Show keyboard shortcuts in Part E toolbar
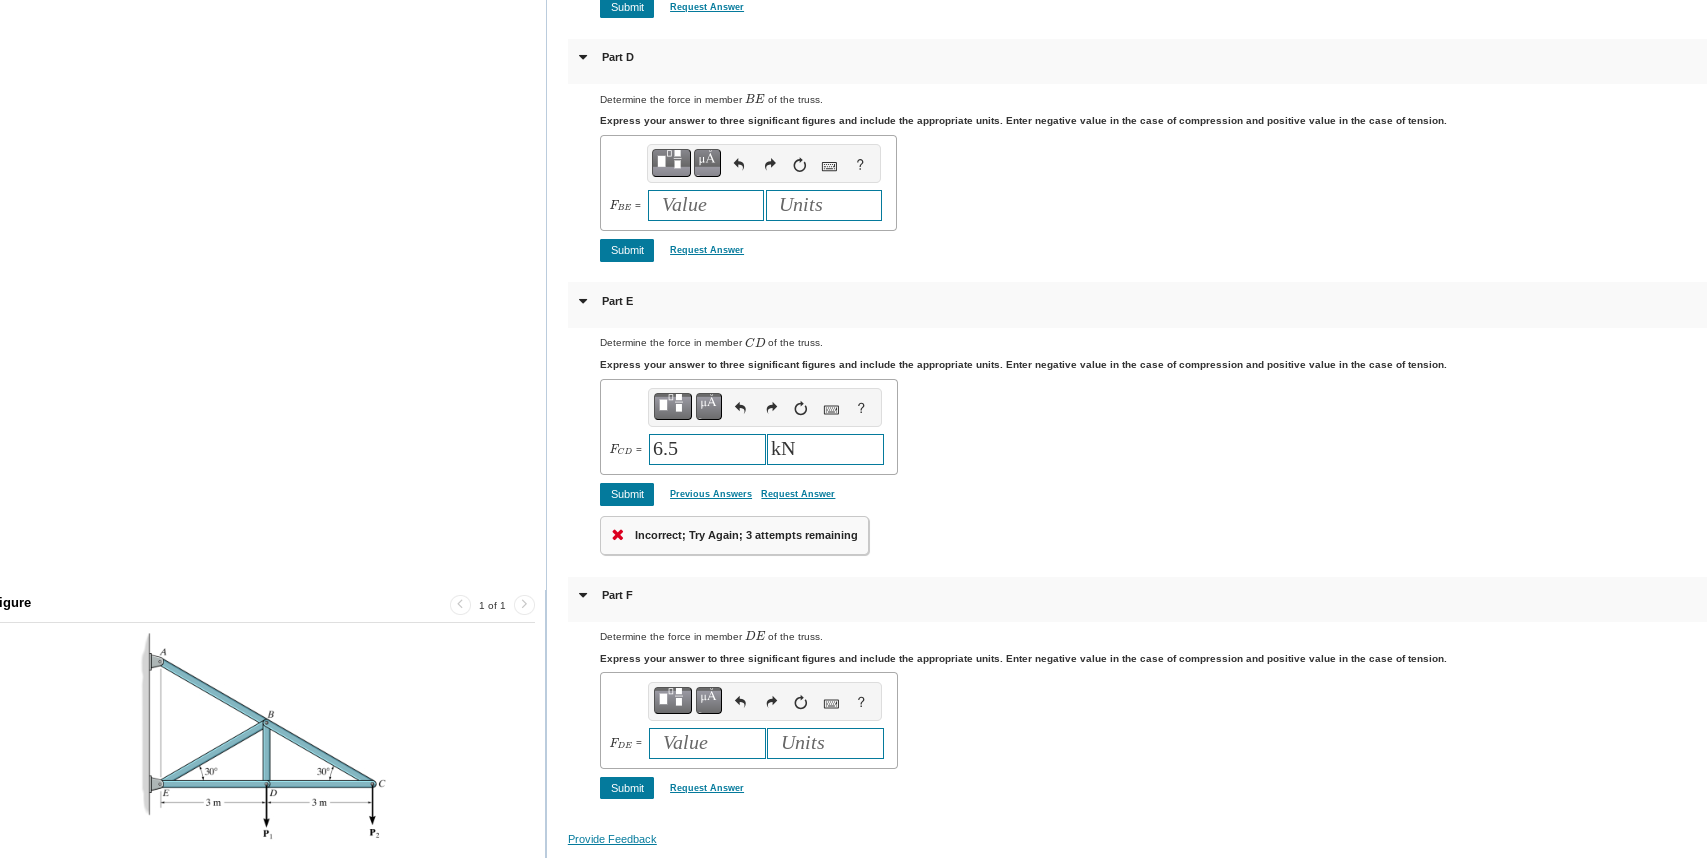The width and height of the screenshot is (1707, 860). (831, 410)
